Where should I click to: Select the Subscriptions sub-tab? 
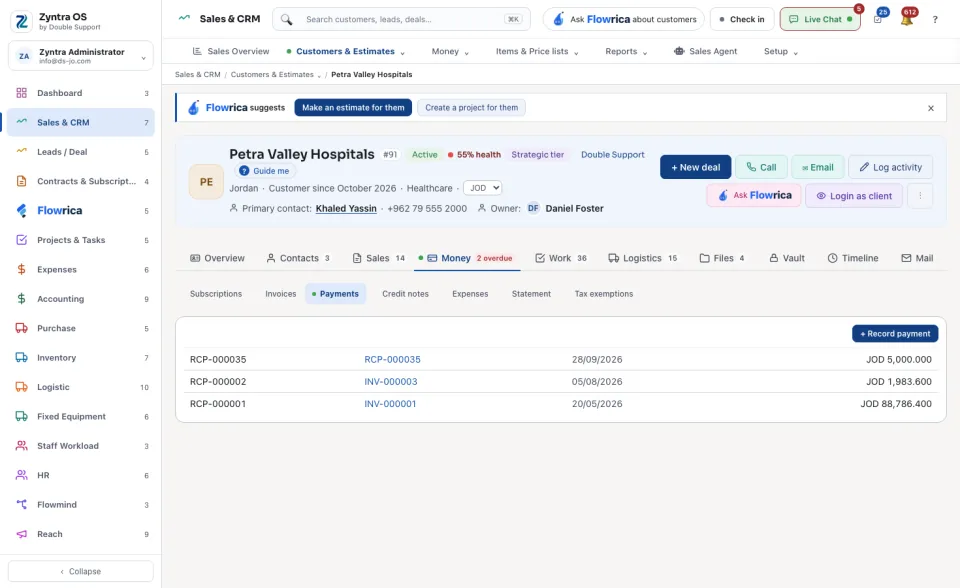[x=216, y=294]
